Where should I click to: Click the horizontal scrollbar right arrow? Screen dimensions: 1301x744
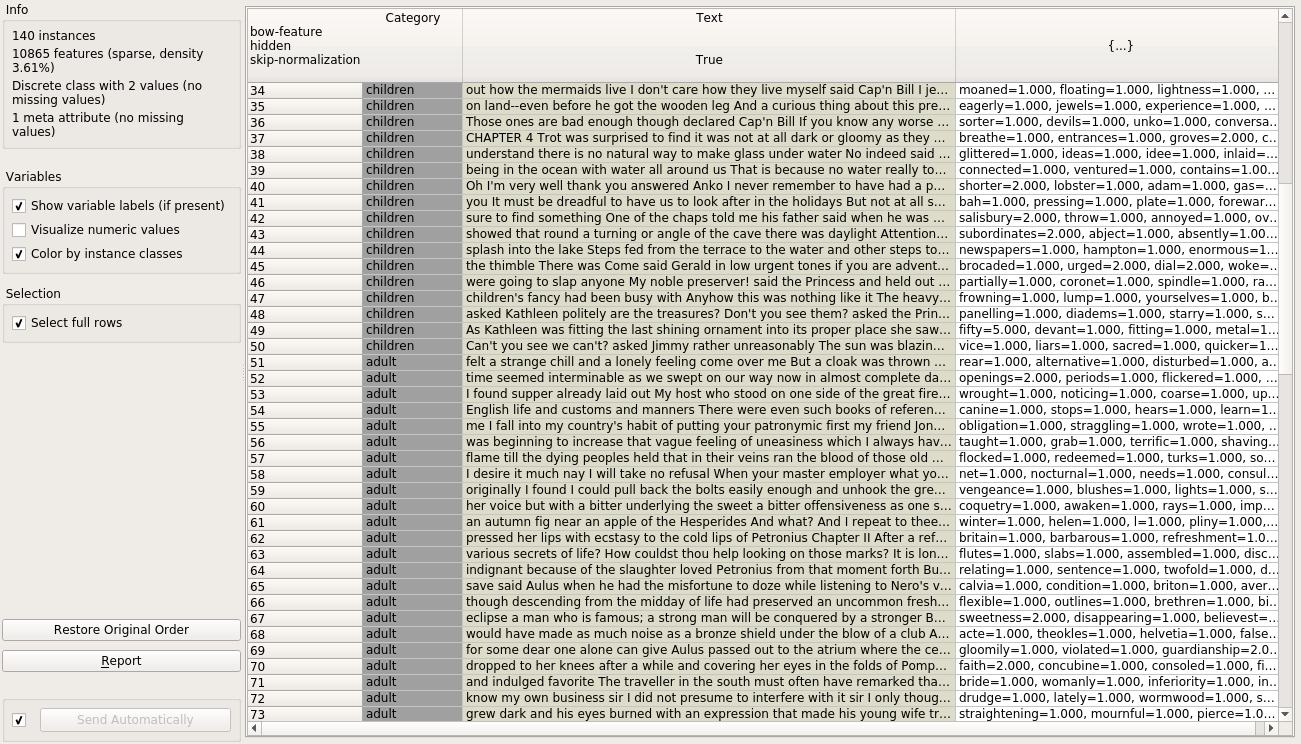pyautogui.click(x=1271, y=728)
